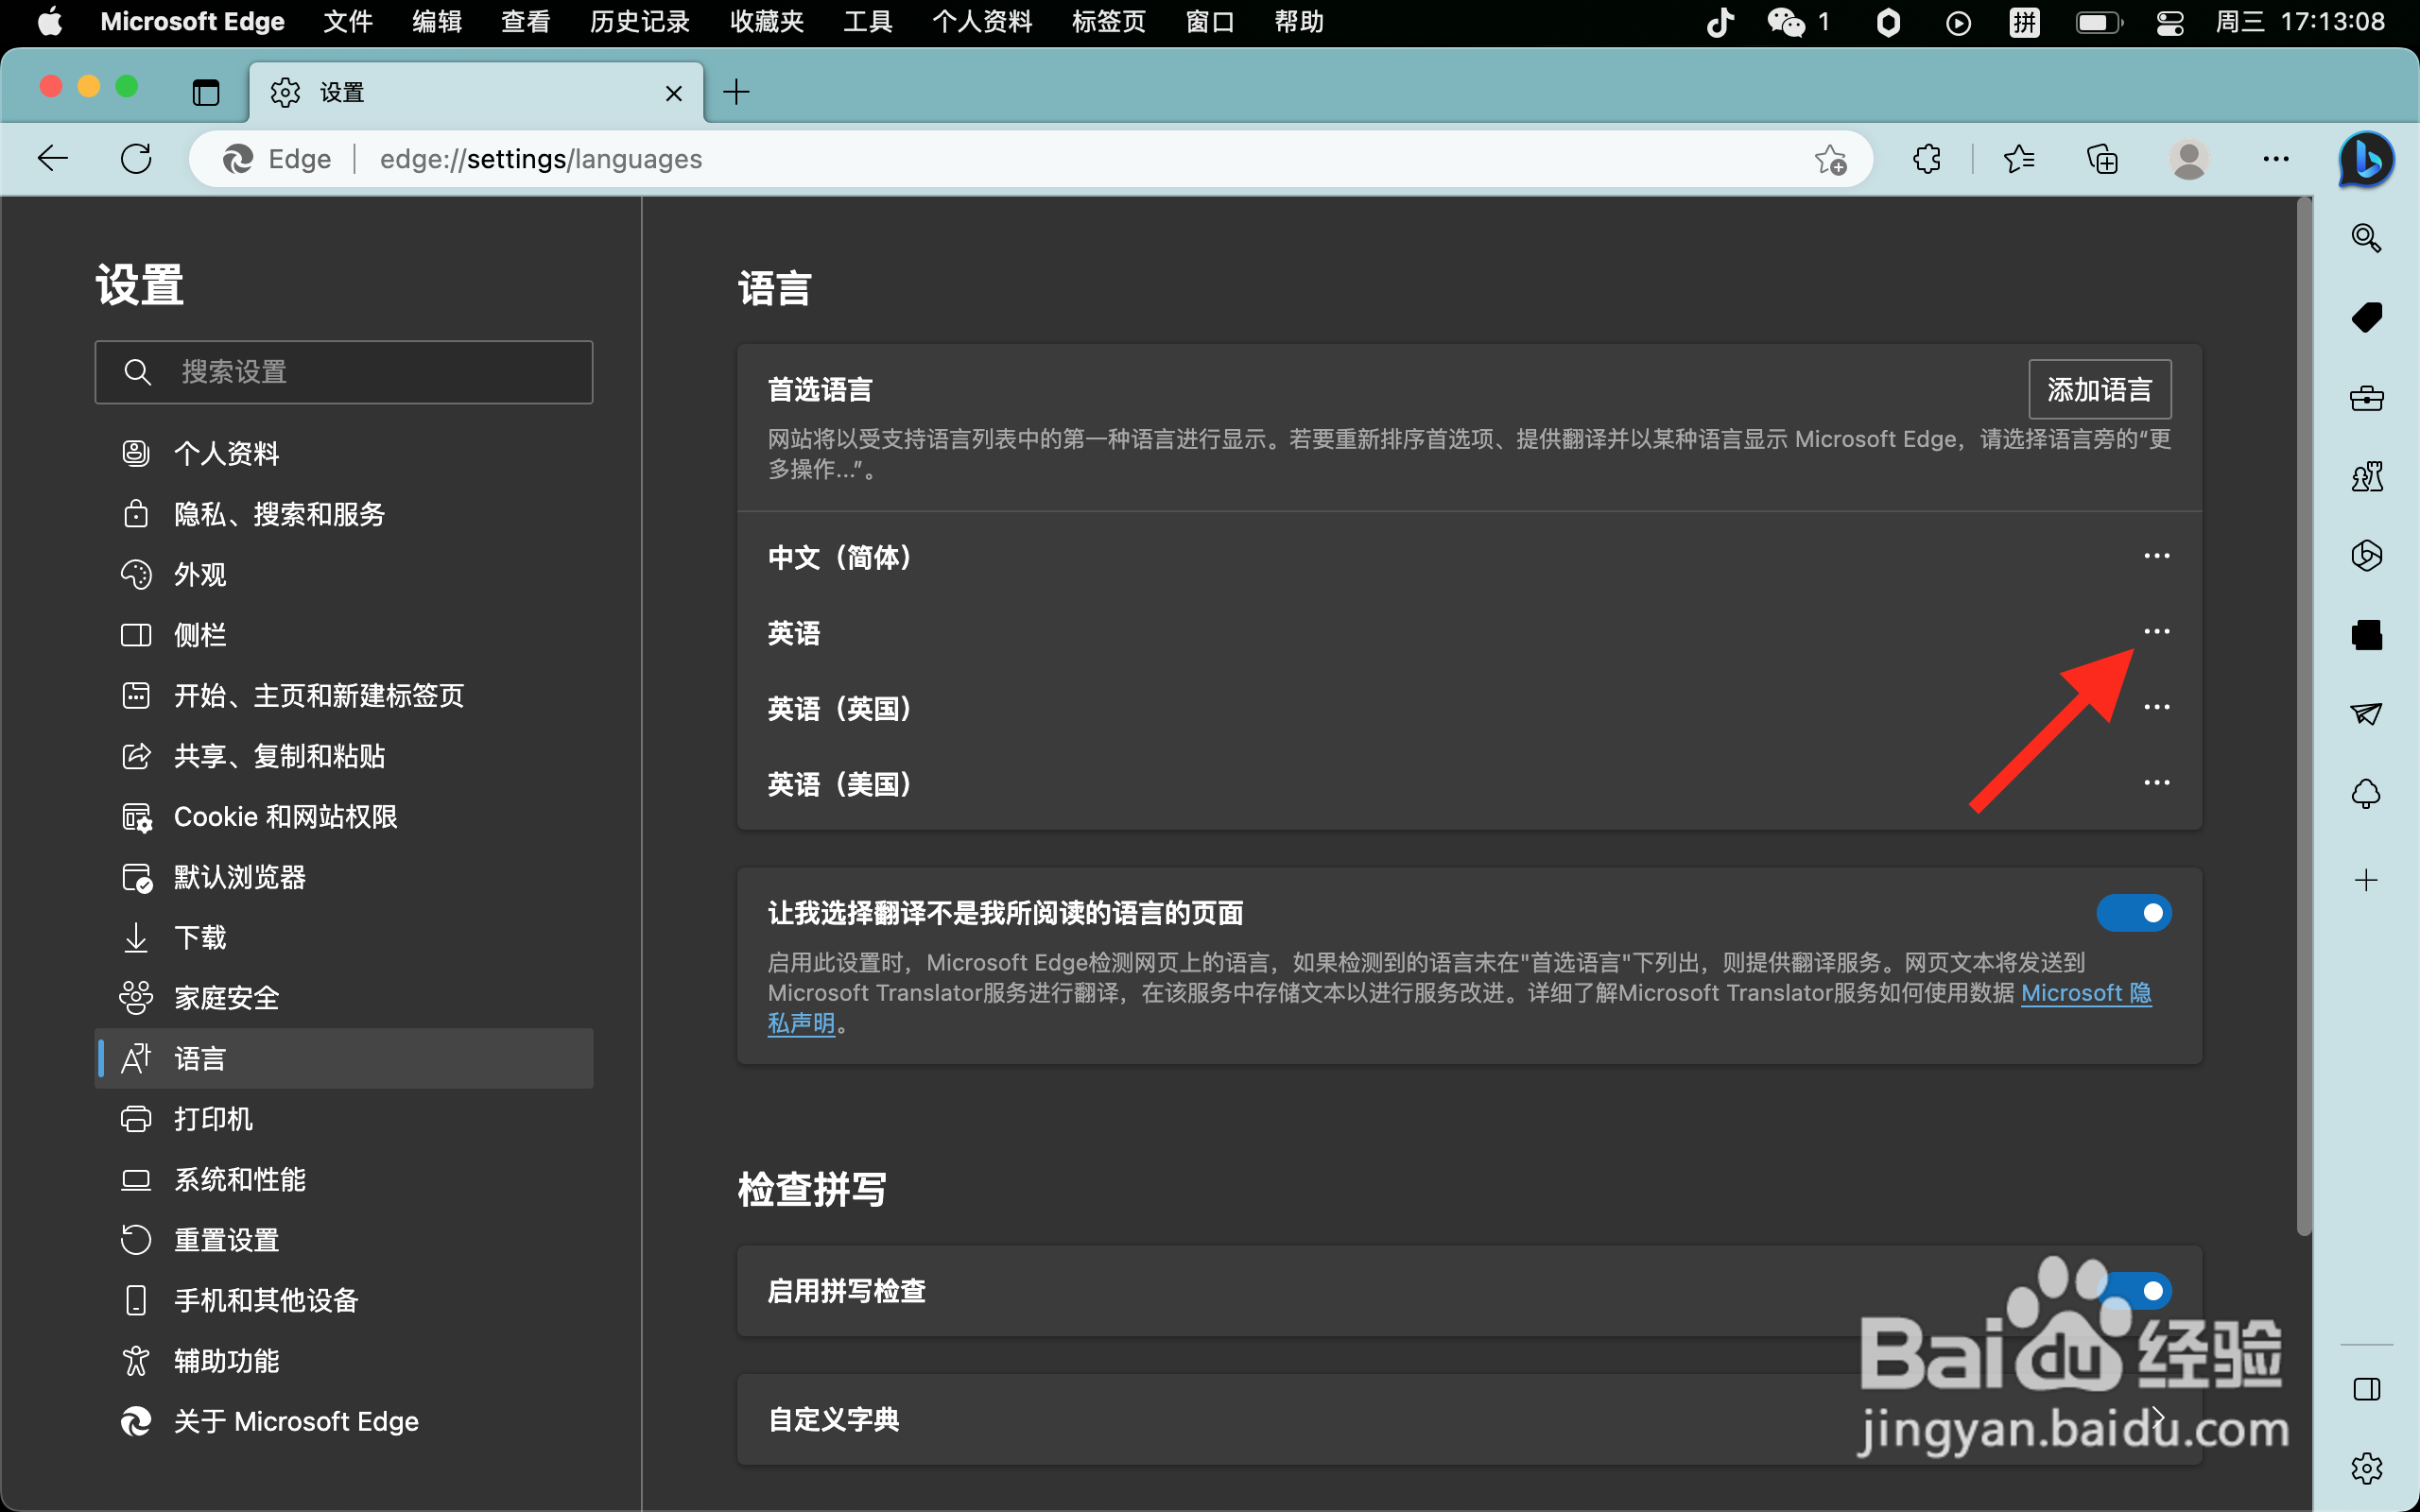Open the sidebar tools briefcase icon
2420x1512 pixels.
[2366, 398]
